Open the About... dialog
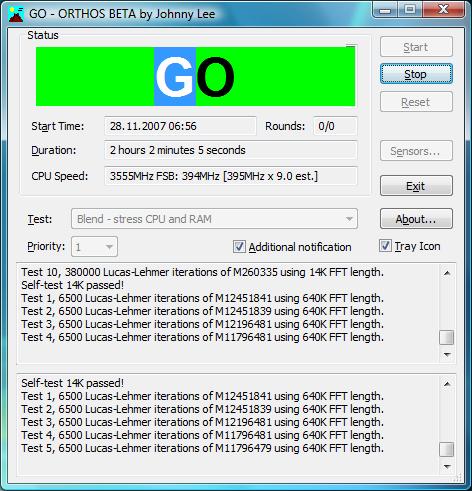 pyautogui.click(x=416, y=219)
